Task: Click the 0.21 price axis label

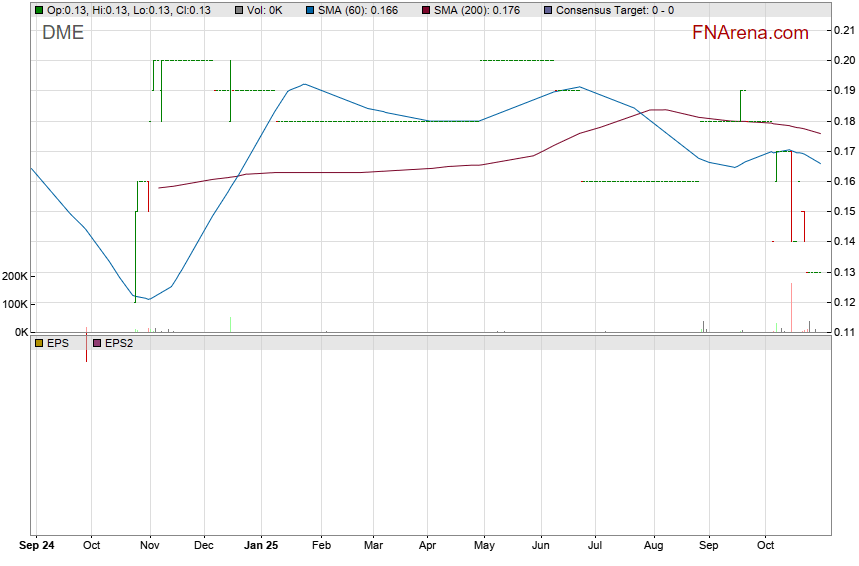Action: point(842,31)
